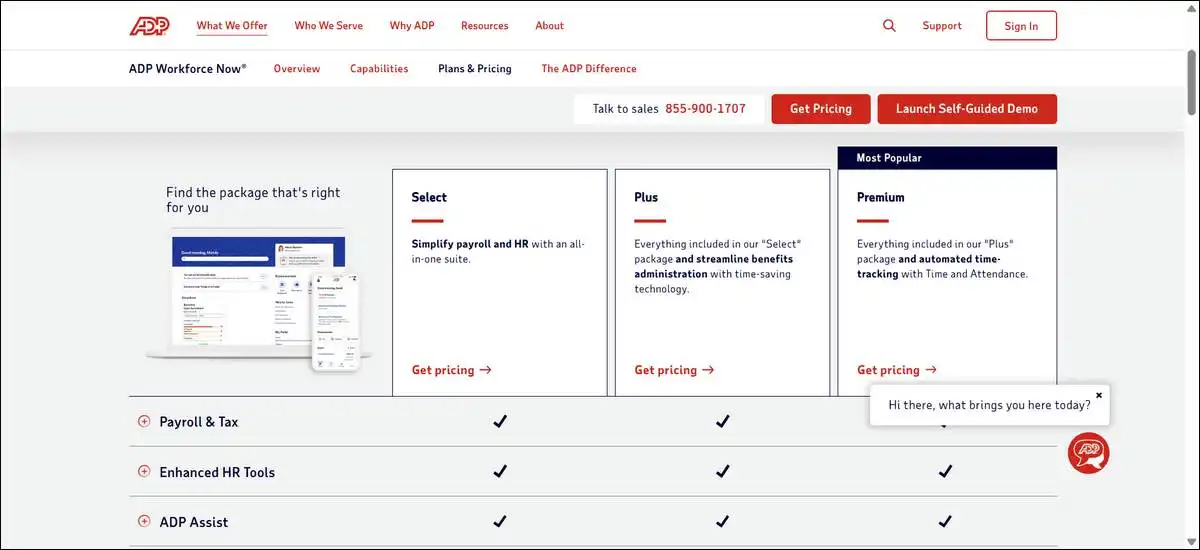
Task: Close the chat greeting popup
Action: (x=1099, y=395)
